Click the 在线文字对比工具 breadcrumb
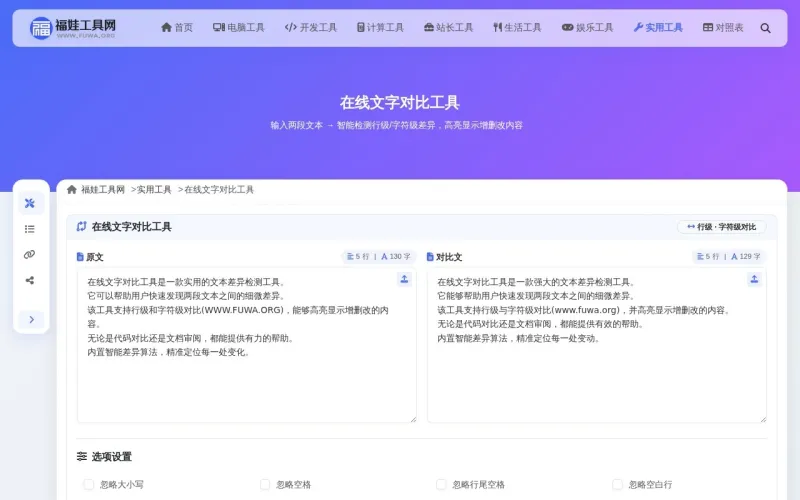Viewport: 800px width, 500px height. [219, 190]
